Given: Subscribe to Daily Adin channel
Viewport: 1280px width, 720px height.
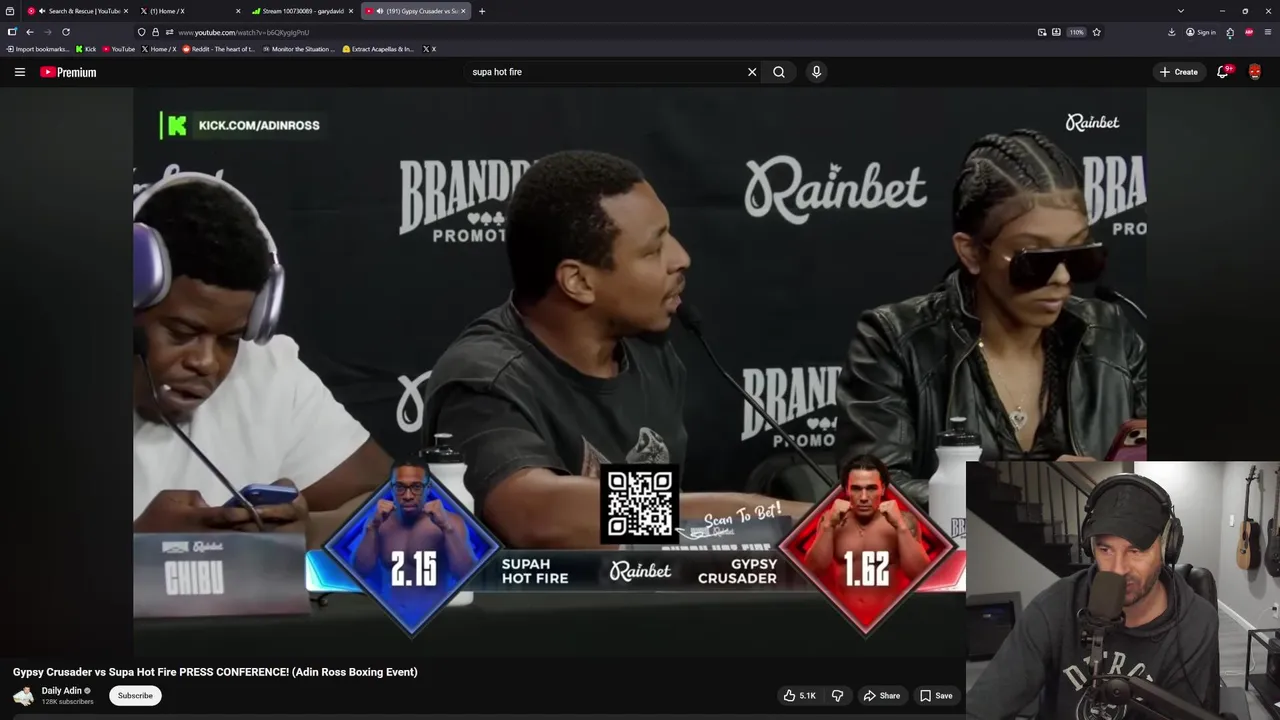Looking at the screenshot, I should pyautogui.click(x=135, y=696).
